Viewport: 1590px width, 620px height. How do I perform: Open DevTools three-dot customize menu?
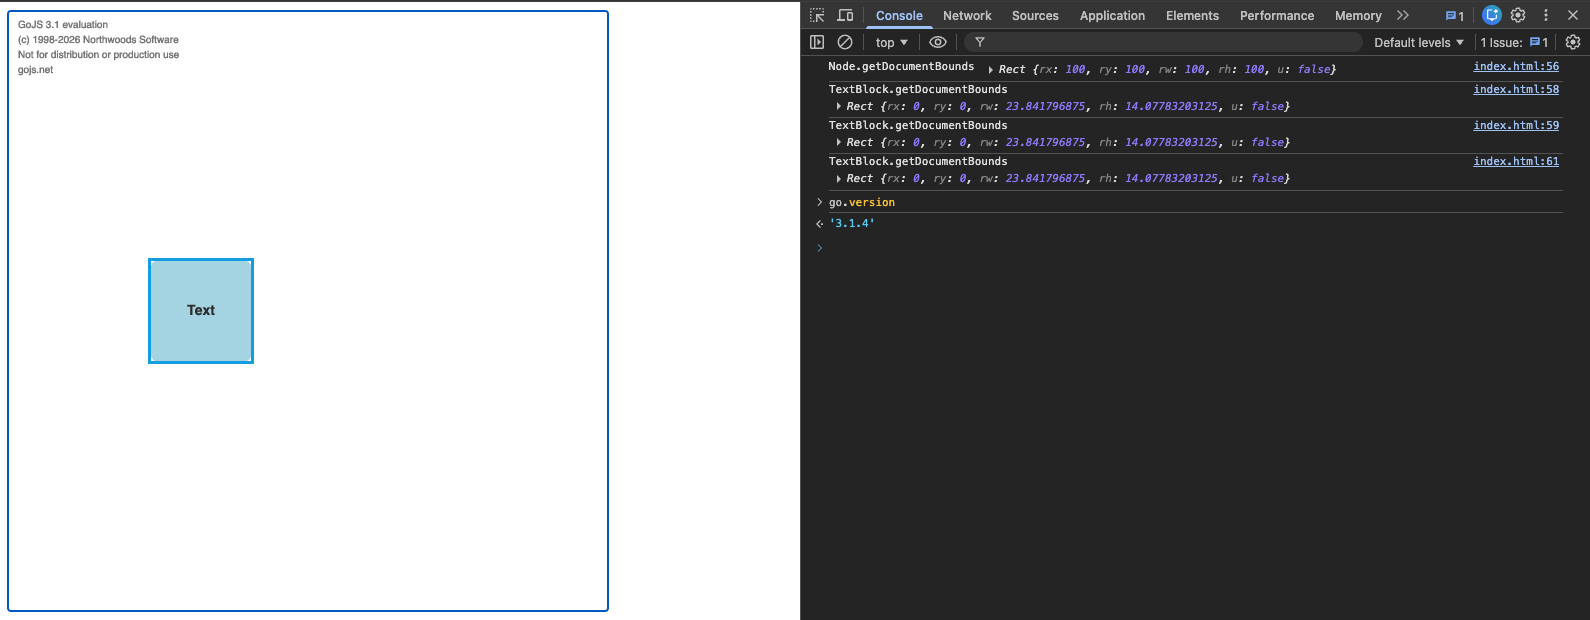pos(1546,15)
